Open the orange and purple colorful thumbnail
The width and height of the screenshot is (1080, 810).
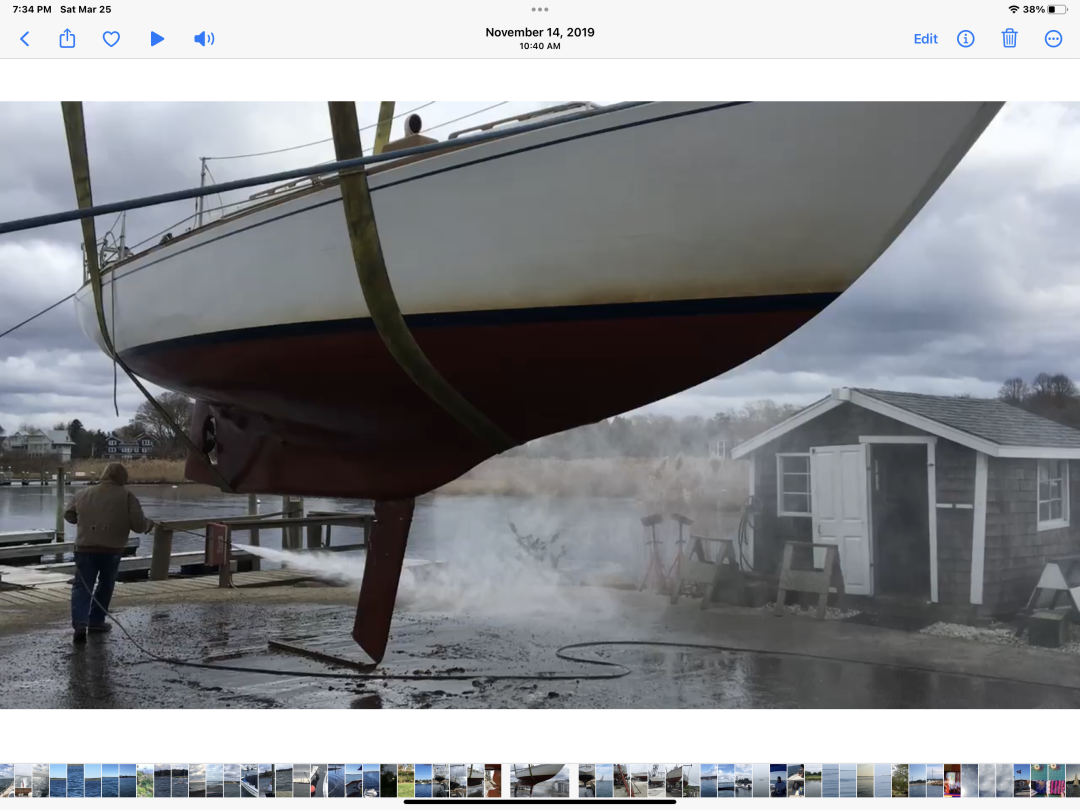coord(952,780)
